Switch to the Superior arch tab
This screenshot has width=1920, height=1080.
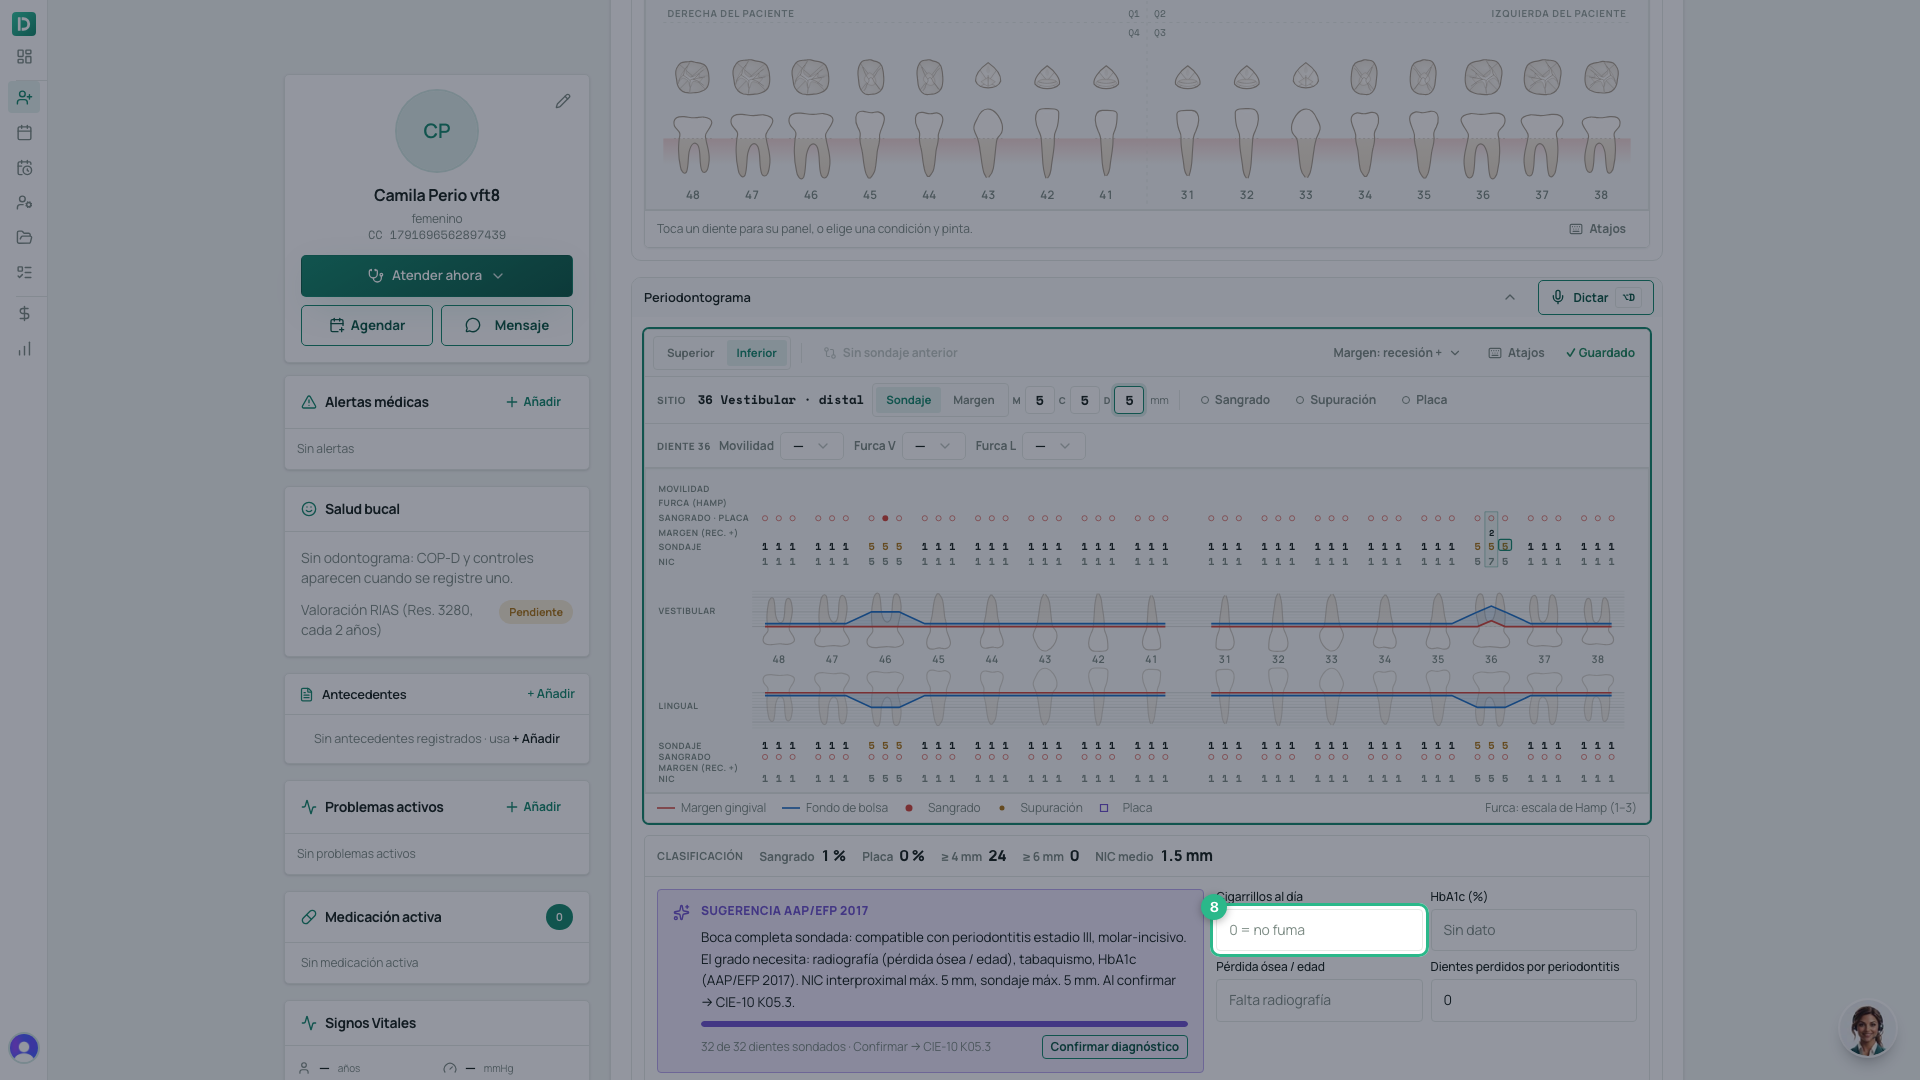click(x=690, y=353)
